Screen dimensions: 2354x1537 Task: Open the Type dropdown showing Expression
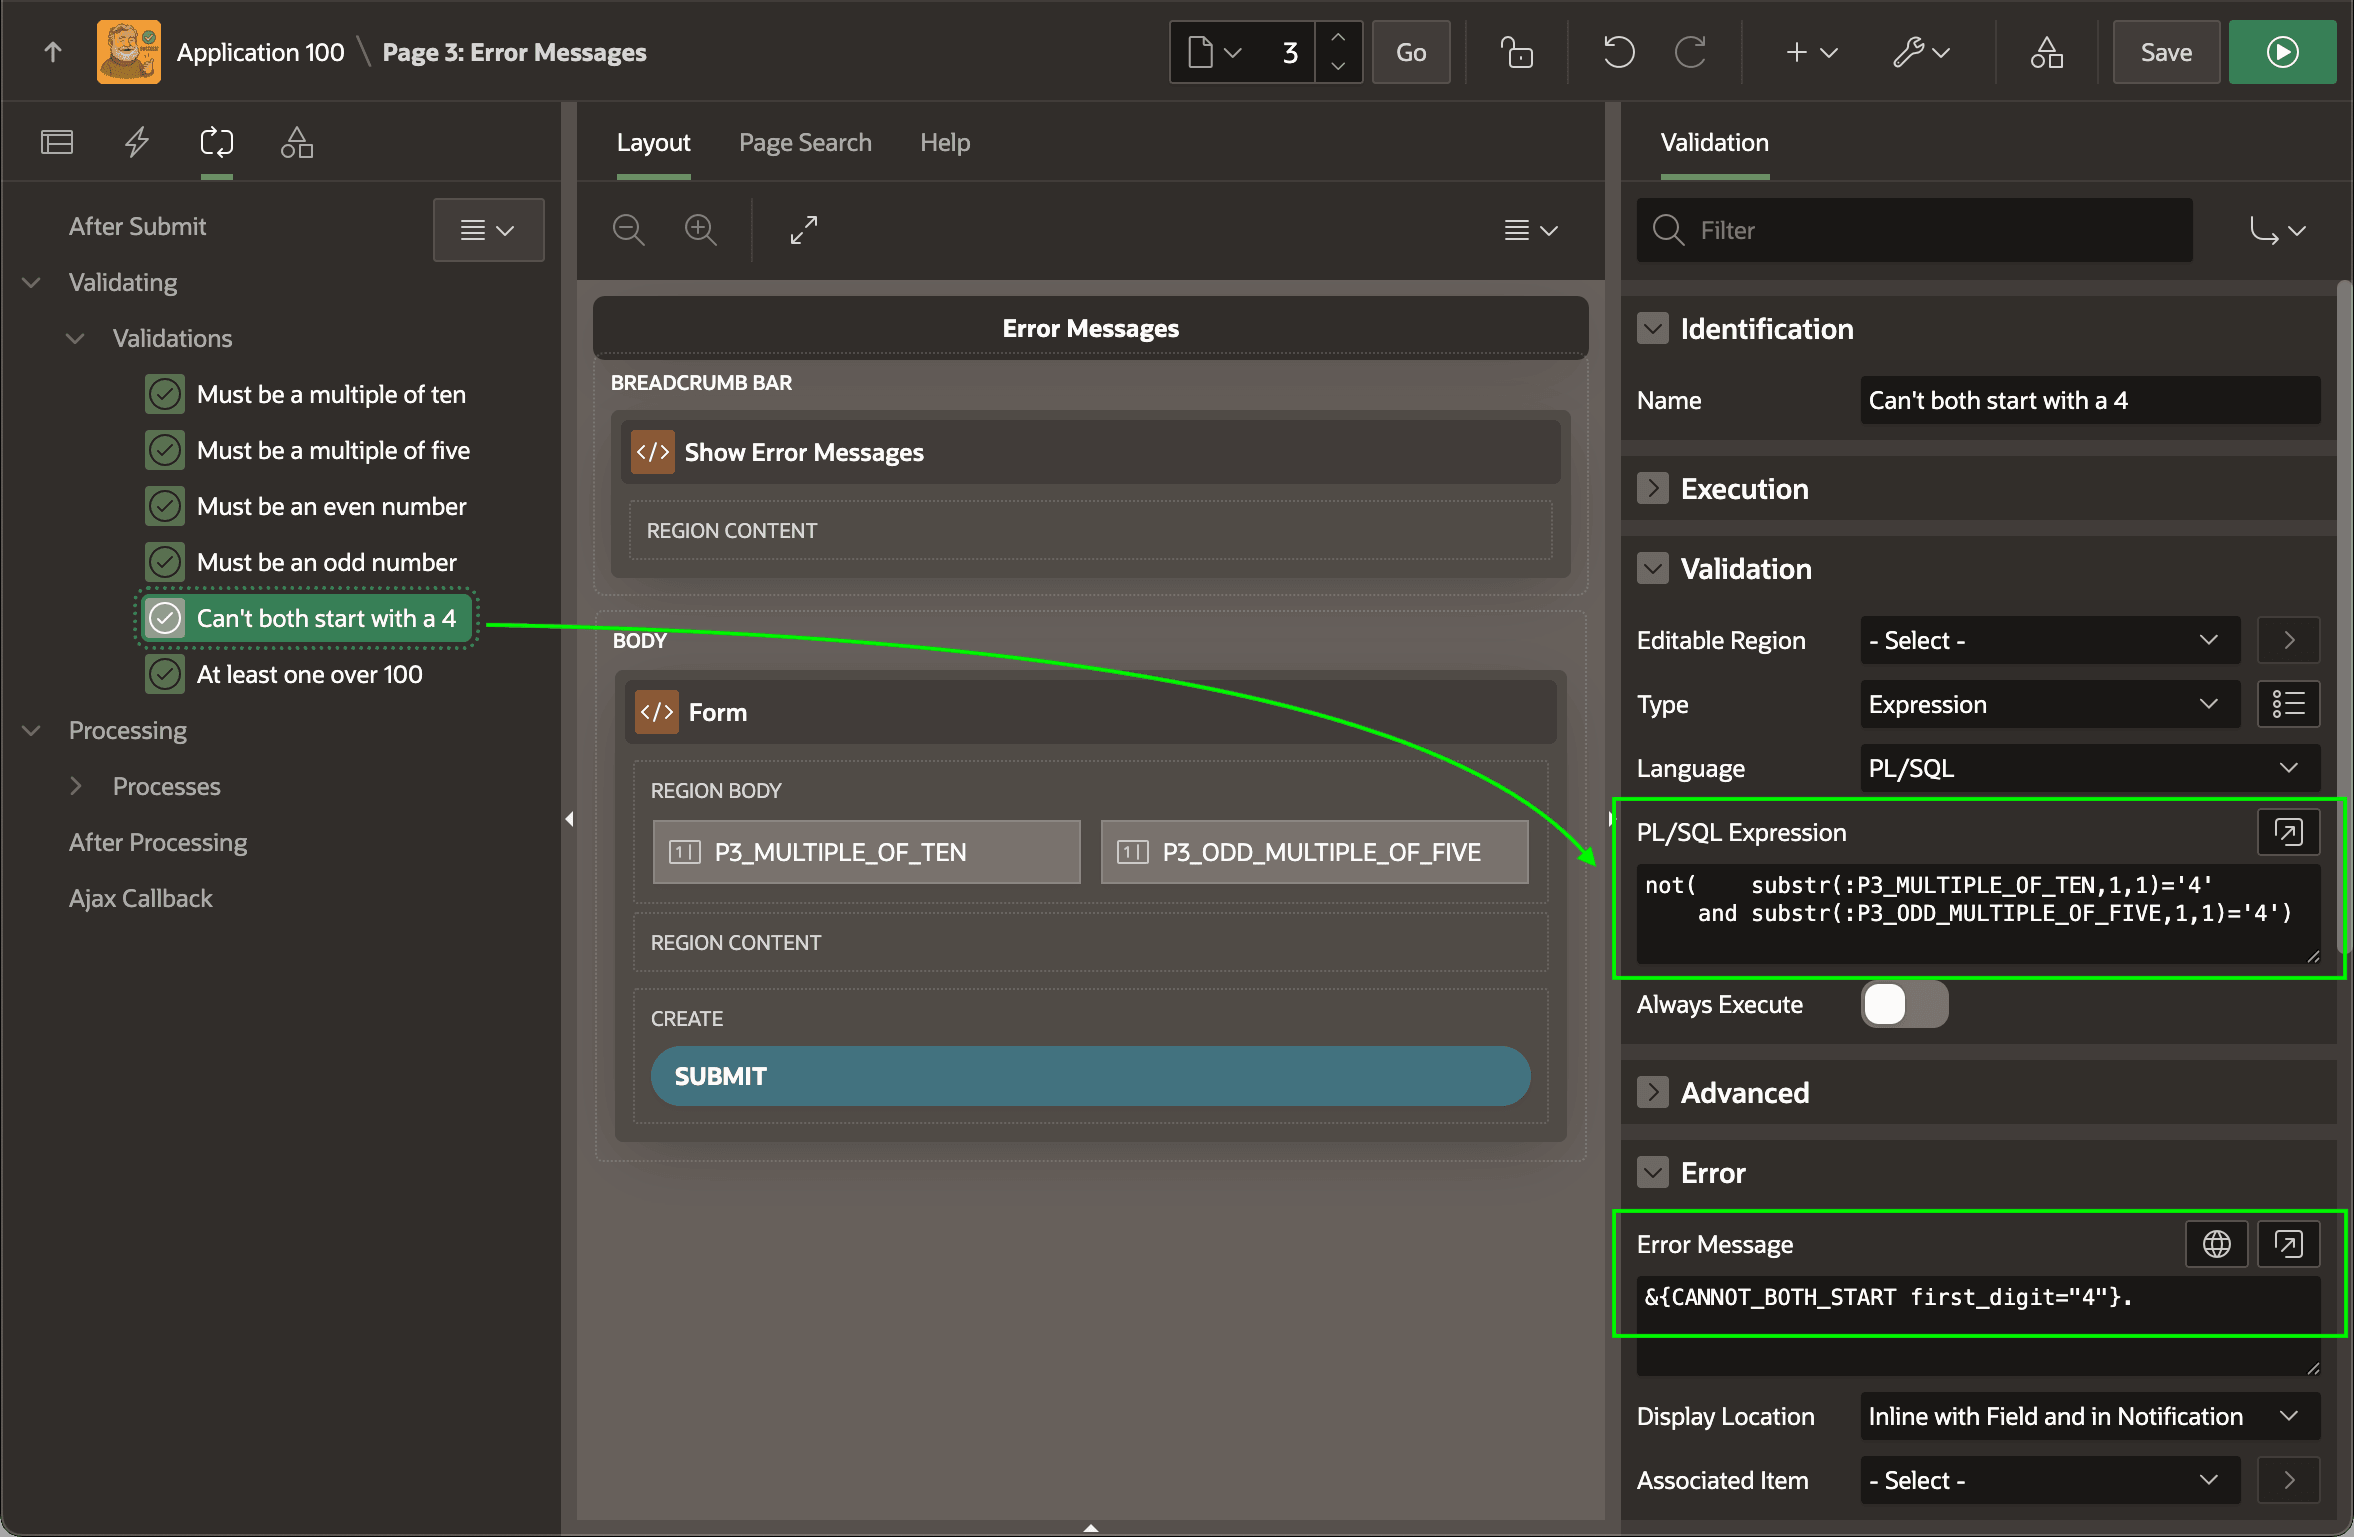(2050, 704)
